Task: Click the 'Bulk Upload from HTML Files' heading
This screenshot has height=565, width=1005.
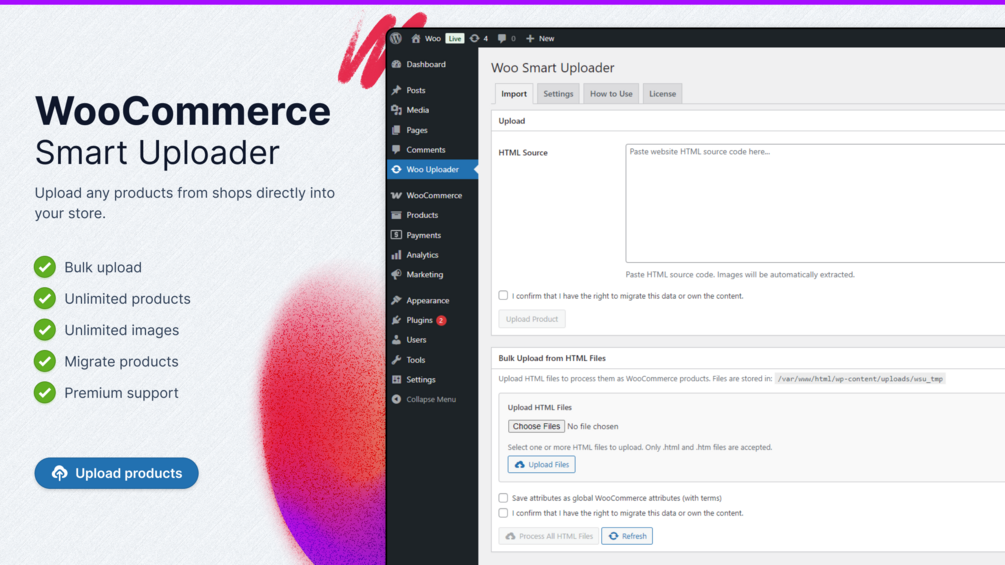Action: coord(552,358)
